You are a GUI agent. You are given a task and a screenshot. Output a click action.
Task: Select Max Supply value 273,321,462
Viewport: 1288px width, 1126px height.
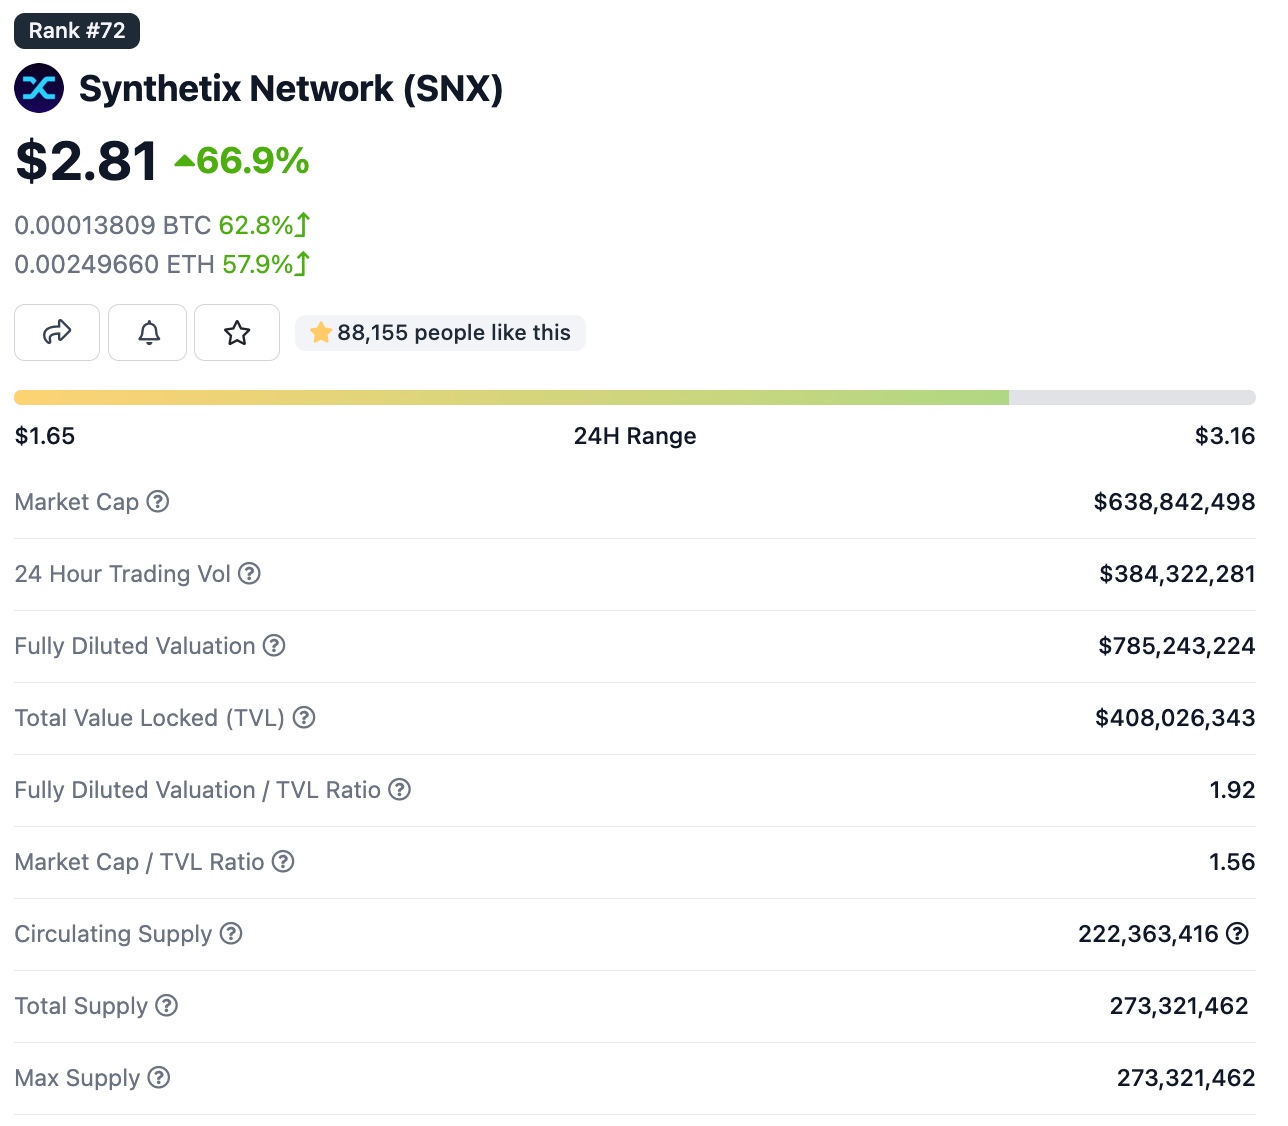[1186, 1077]
